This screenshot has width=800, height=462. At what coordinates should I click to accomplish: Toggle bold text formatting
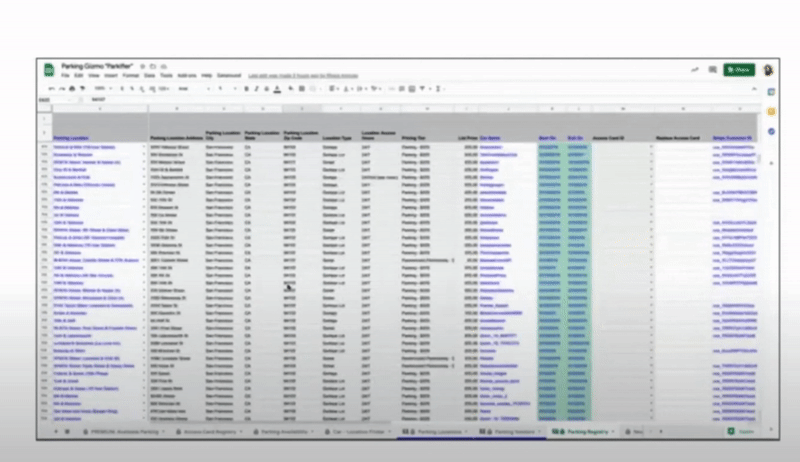click(x=245, y=88)
